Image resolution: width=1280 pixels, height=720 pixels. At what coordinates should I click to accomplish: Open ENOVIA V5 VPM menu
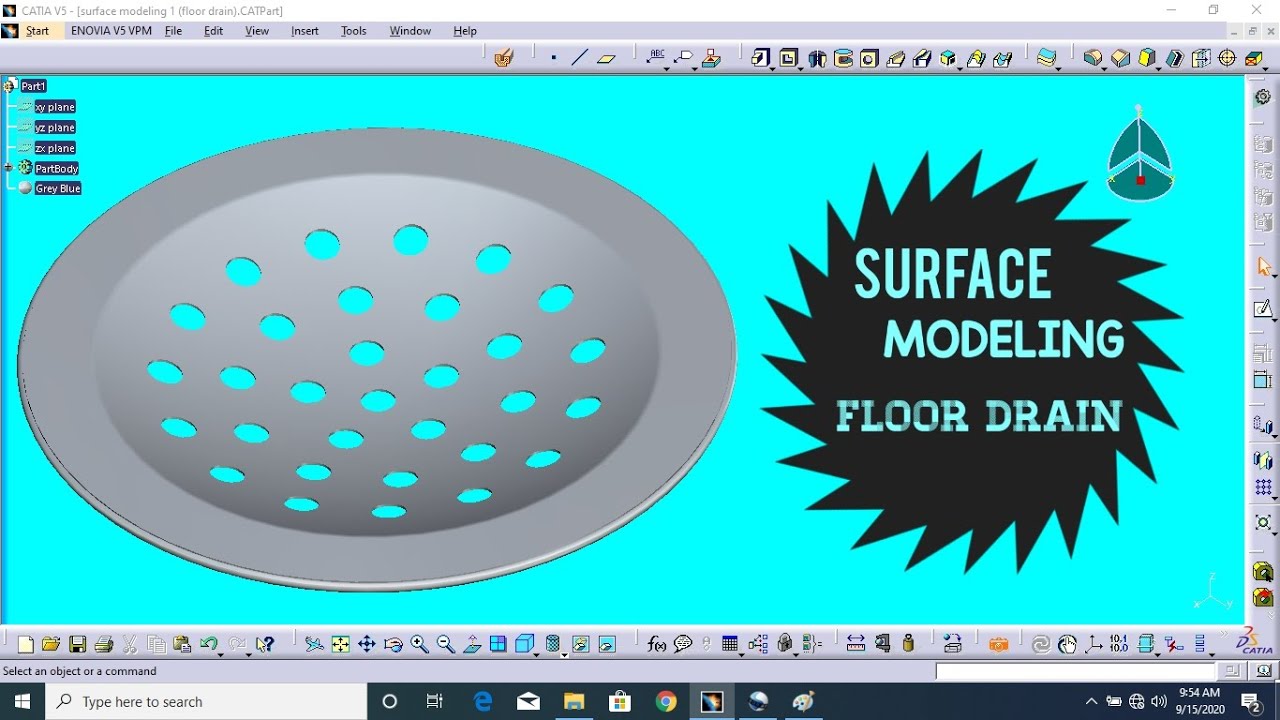(x=111, y=31)
